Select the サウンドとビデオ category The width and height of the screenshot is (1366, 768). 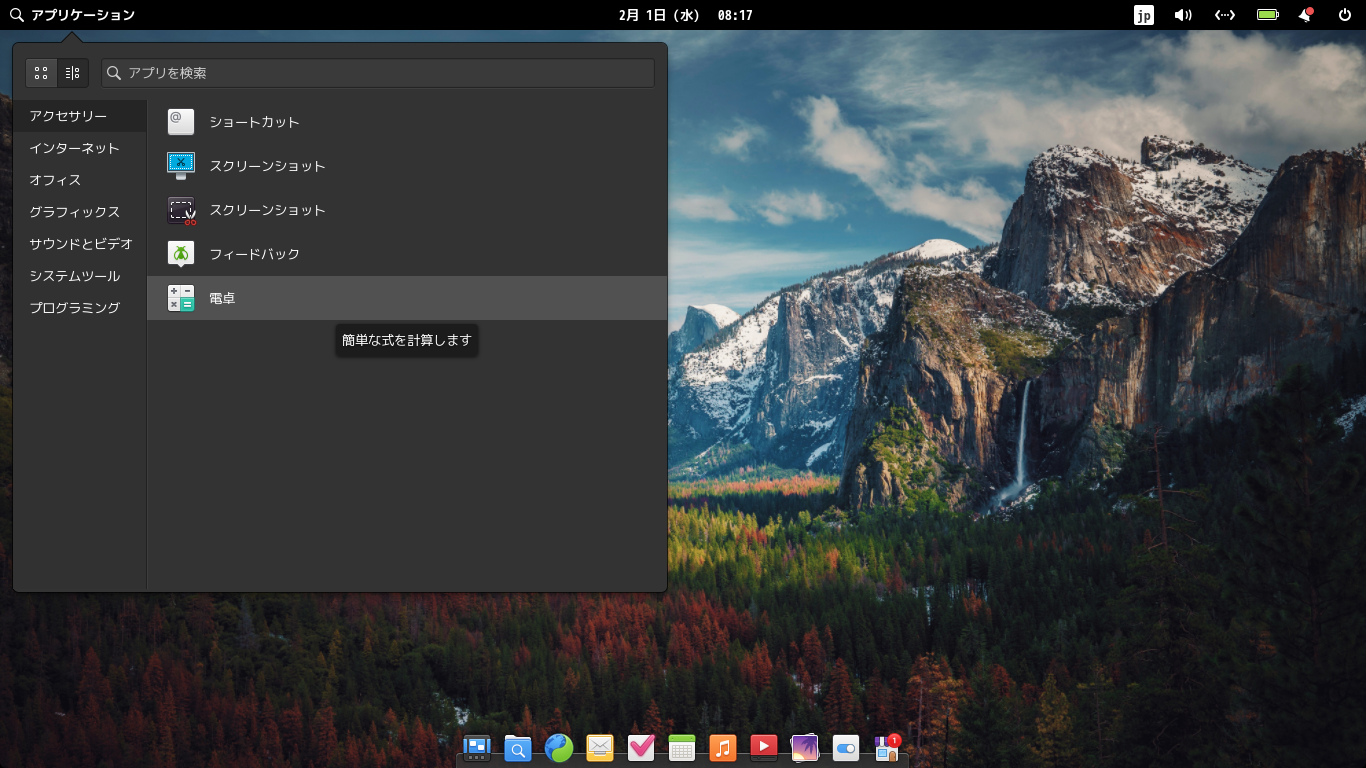80,244
